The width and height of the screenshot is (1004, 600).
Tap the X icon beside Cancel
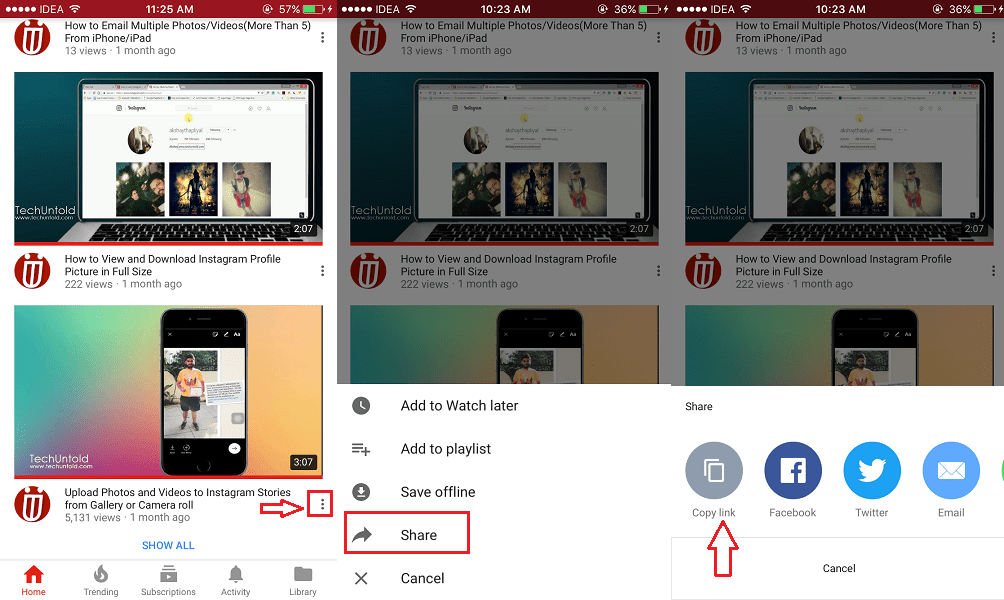coord(360,578)
